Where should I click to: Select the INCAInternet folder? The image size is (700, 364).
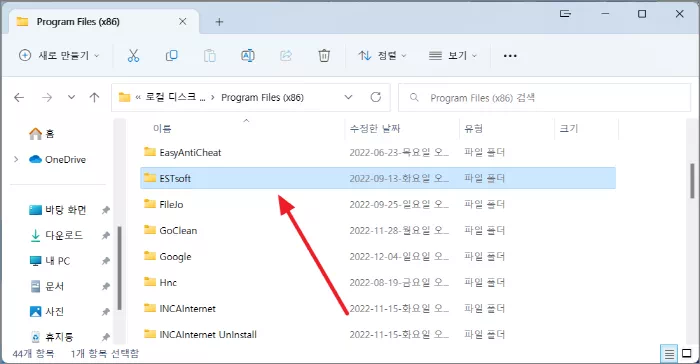(378, 309)
